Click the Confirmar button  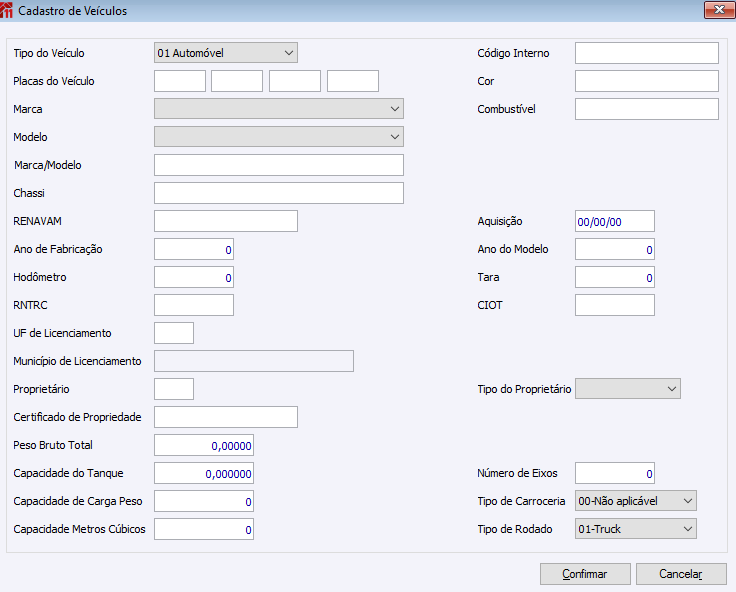tap(585, 574)
